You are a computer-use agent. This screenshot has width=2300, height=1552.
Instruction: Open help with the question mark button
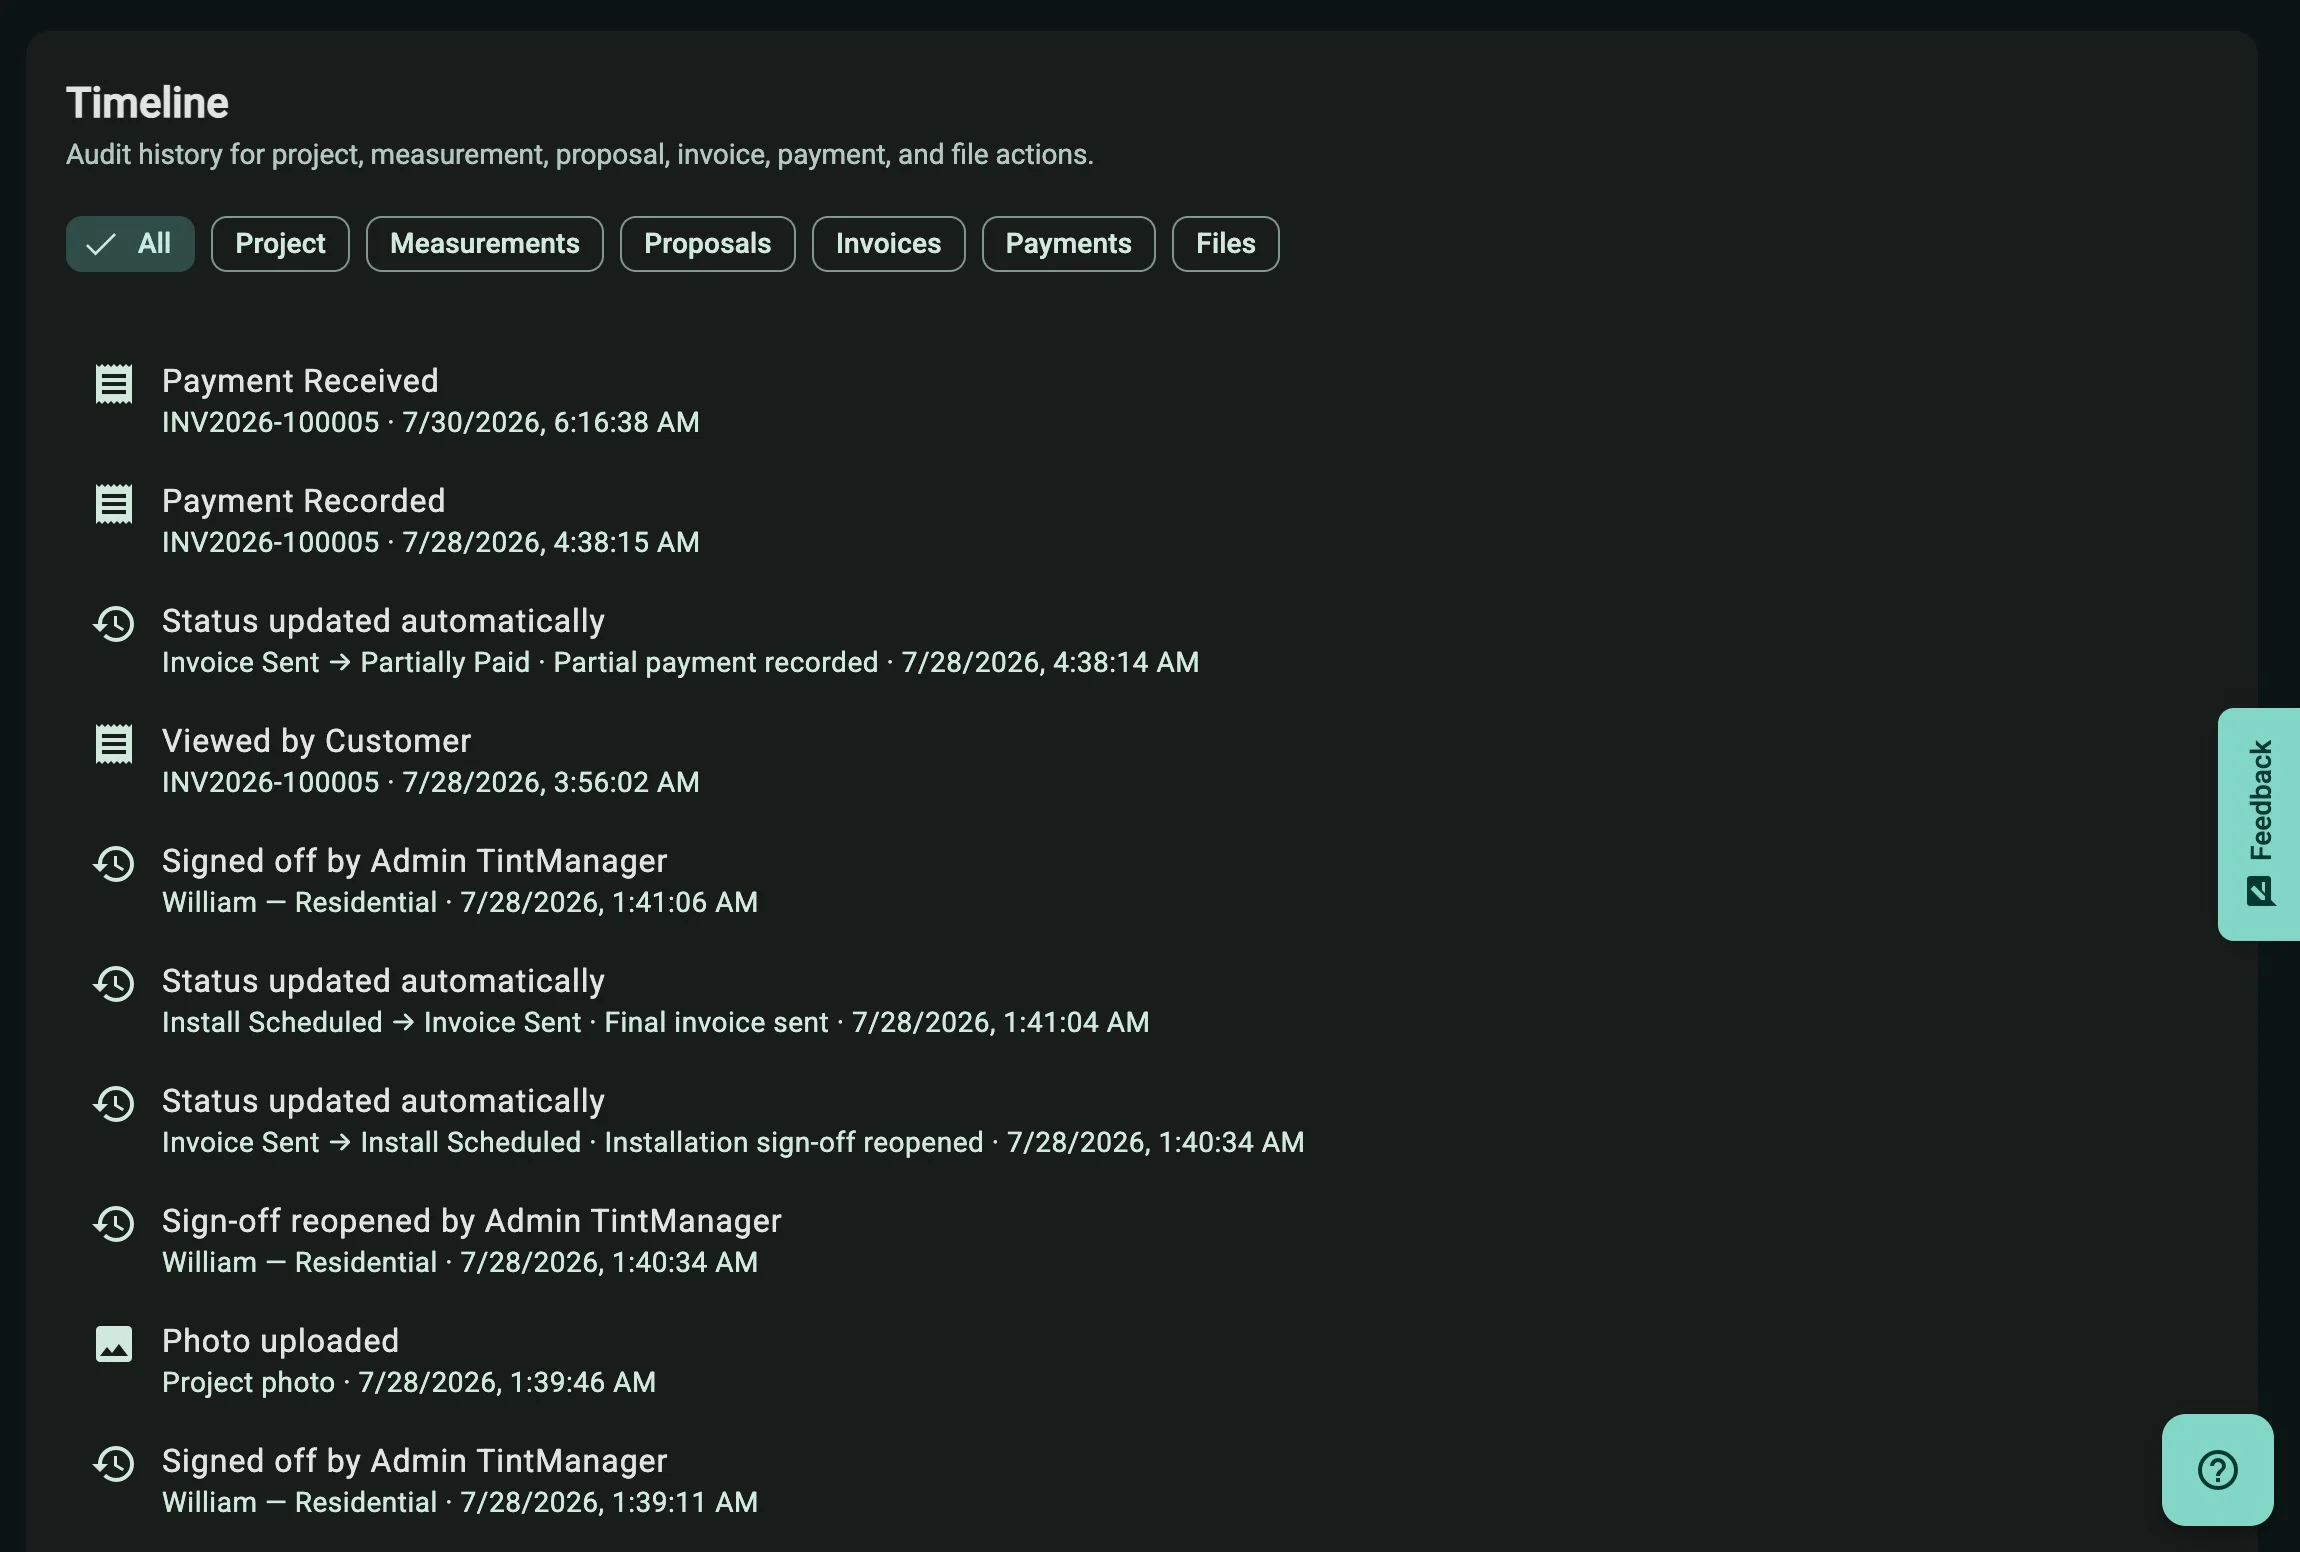tap(2217, 1469)
